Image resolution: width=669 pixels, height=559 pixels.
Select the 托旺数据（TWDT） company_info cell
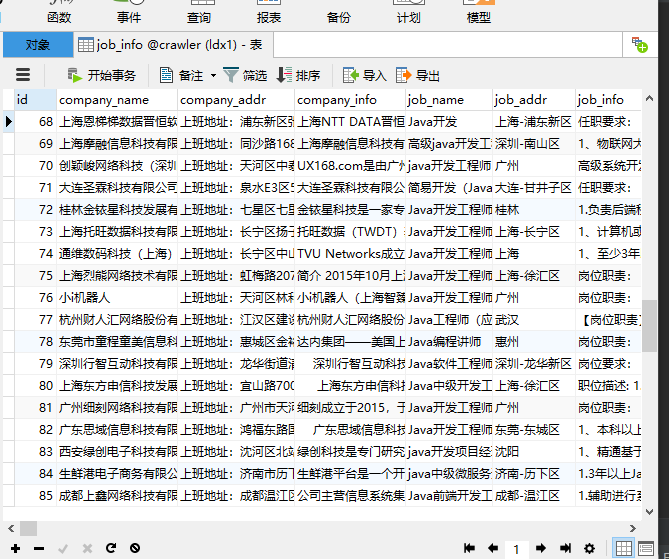[350, 232]
